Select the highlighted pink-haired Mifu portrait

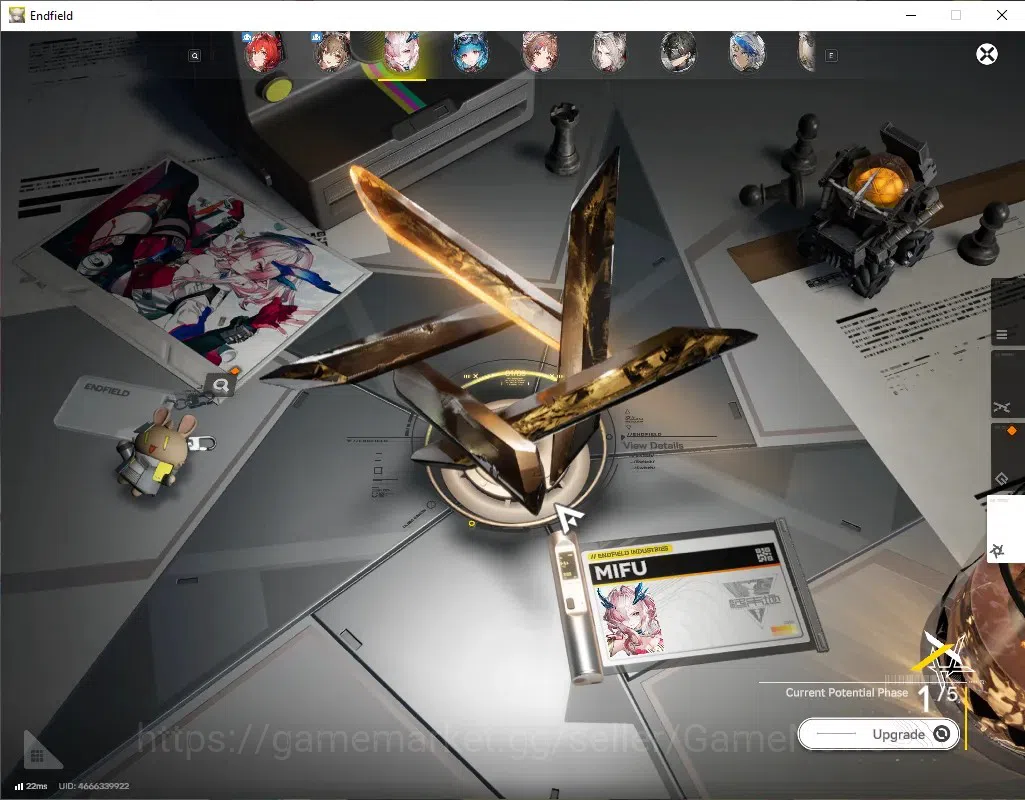click(x=401, y=52)
